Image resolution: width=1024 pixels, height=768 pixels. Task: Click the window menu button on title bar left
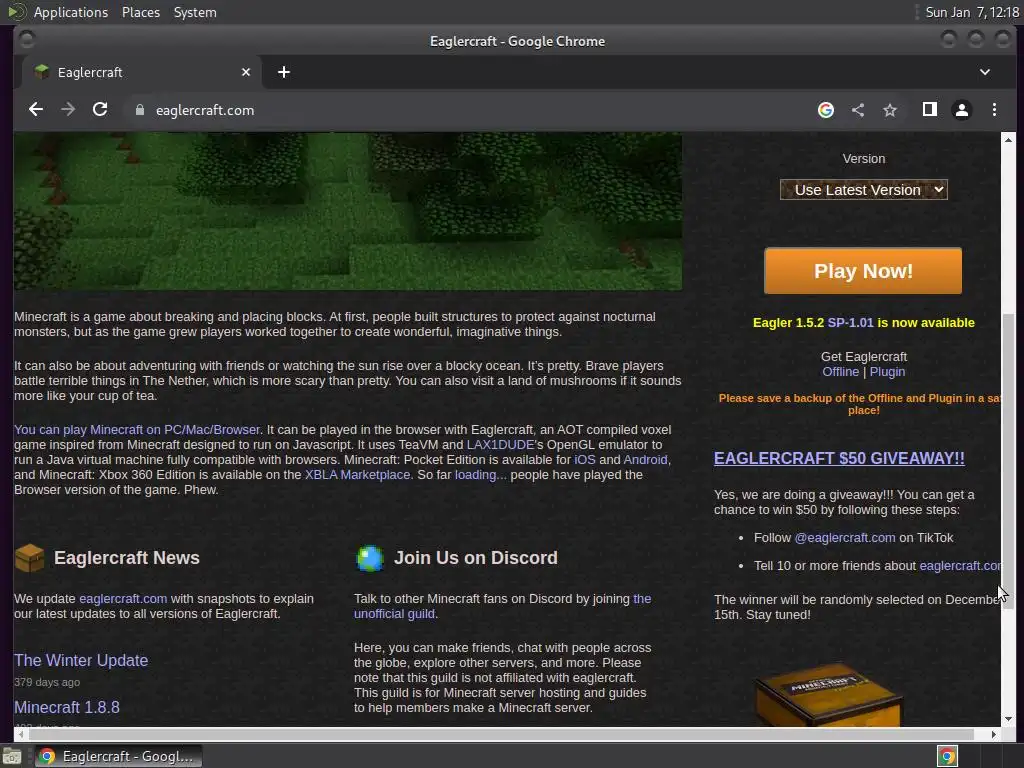26,40
